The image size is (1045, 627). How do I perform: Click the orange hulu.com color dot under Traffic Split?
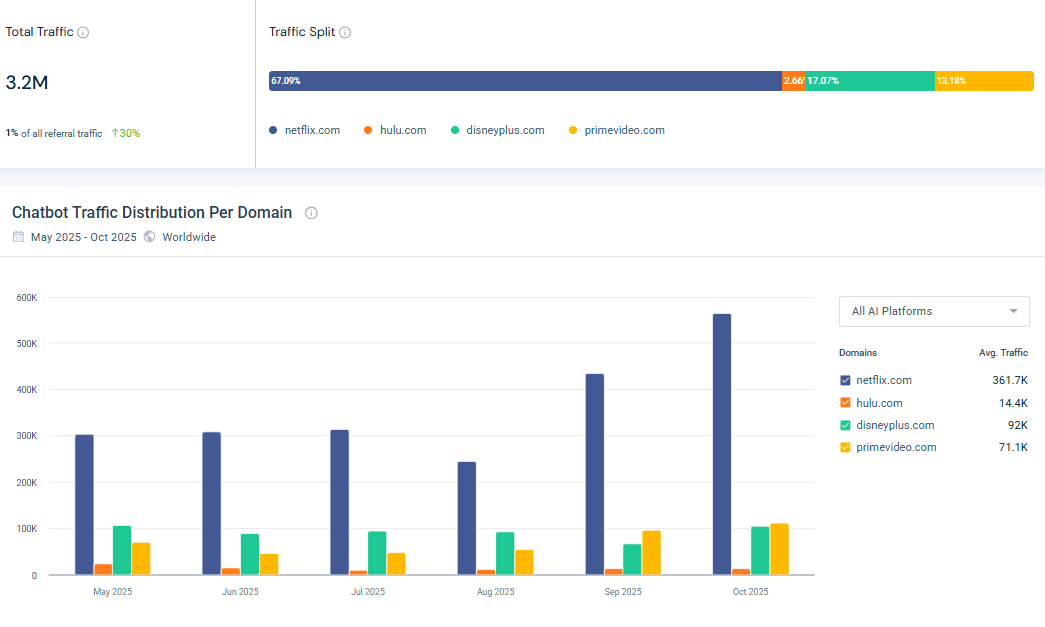(x=366, y=130)
